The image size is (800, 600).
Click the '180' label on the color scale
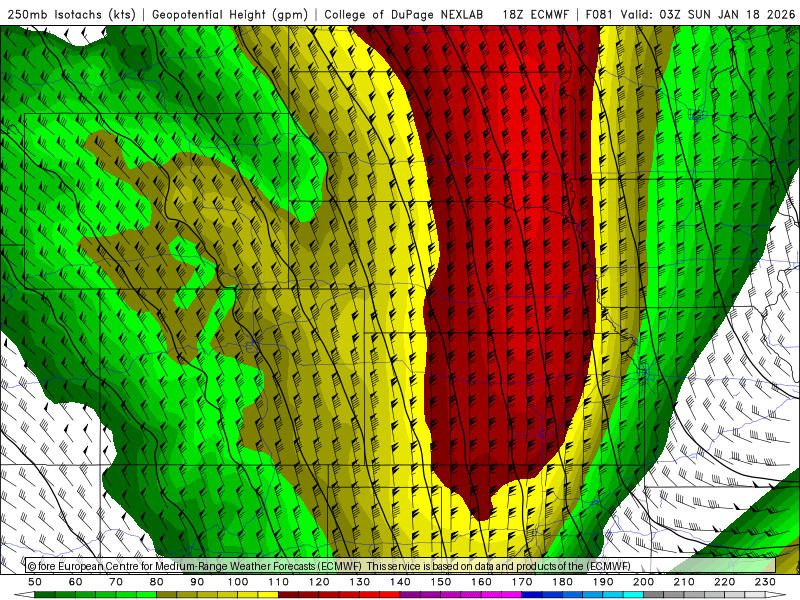point(562,582)
